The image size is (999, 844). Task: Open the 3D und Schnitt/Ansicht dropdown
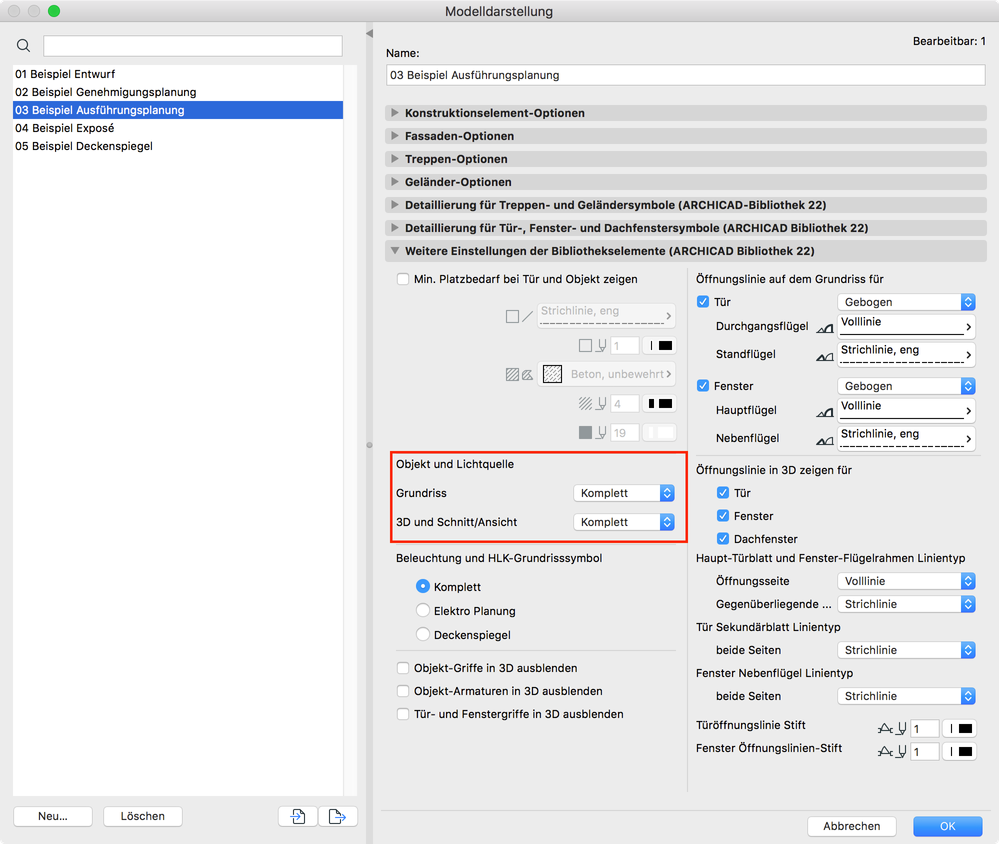click(x=624, y=522)
